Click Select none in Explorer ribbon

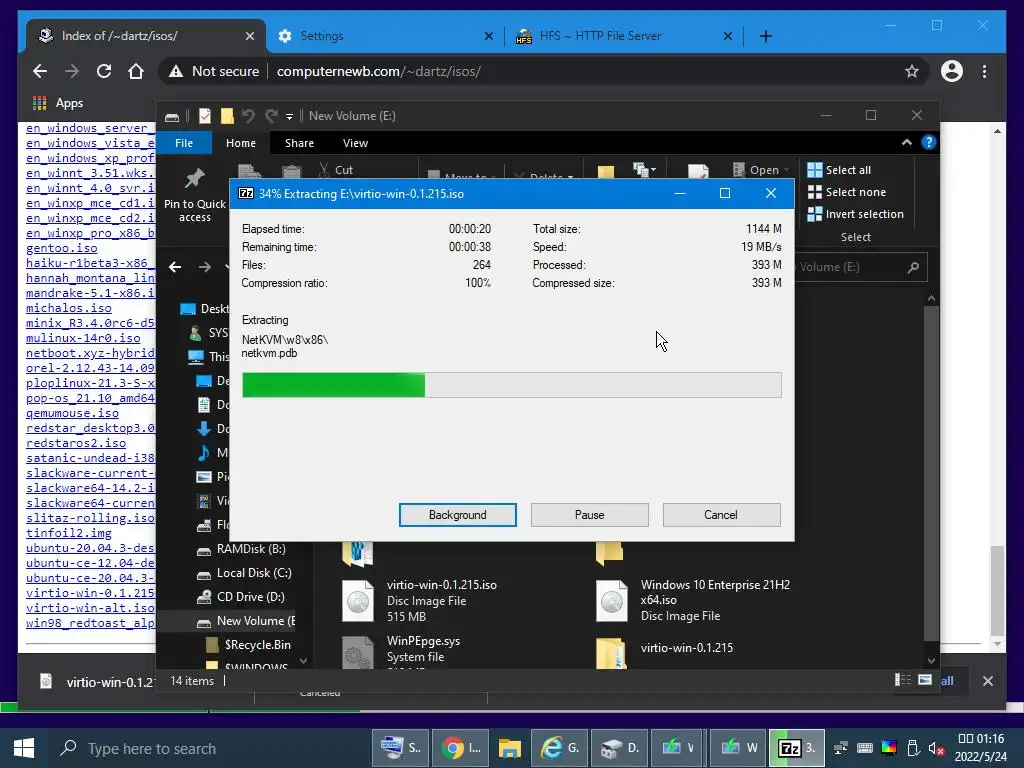coord(846,192)
